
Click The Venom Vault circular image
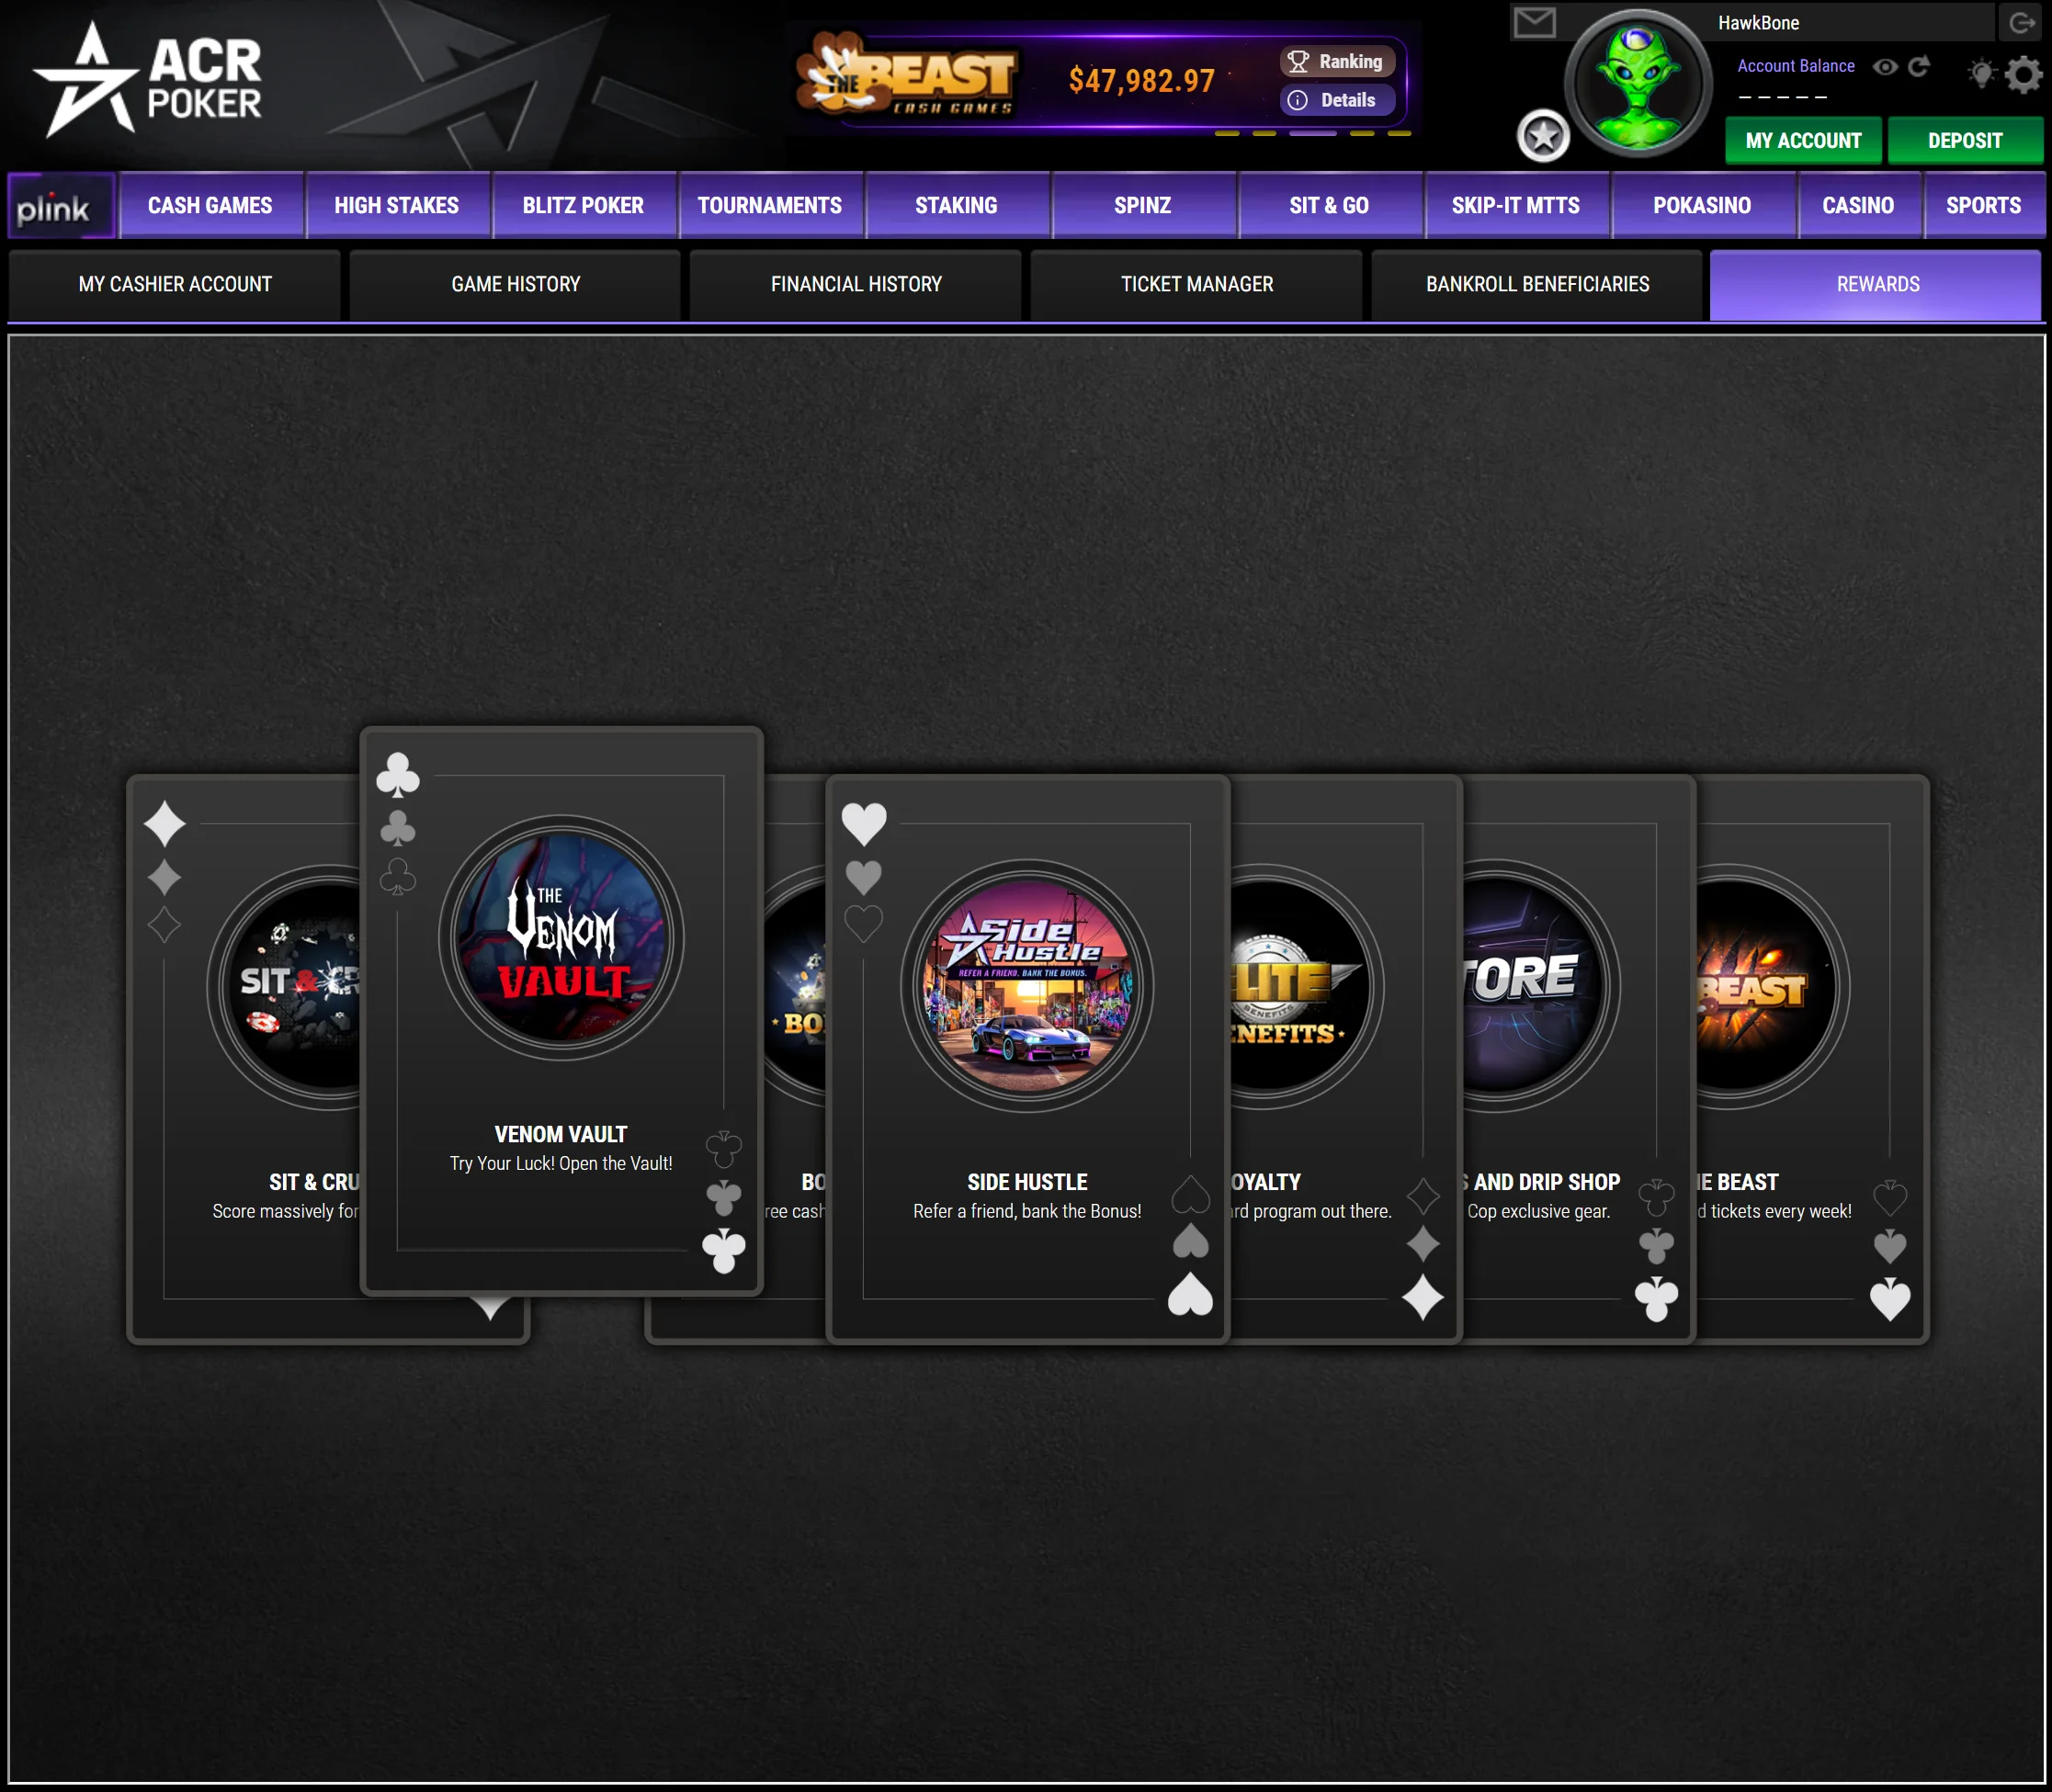point(562,938)
